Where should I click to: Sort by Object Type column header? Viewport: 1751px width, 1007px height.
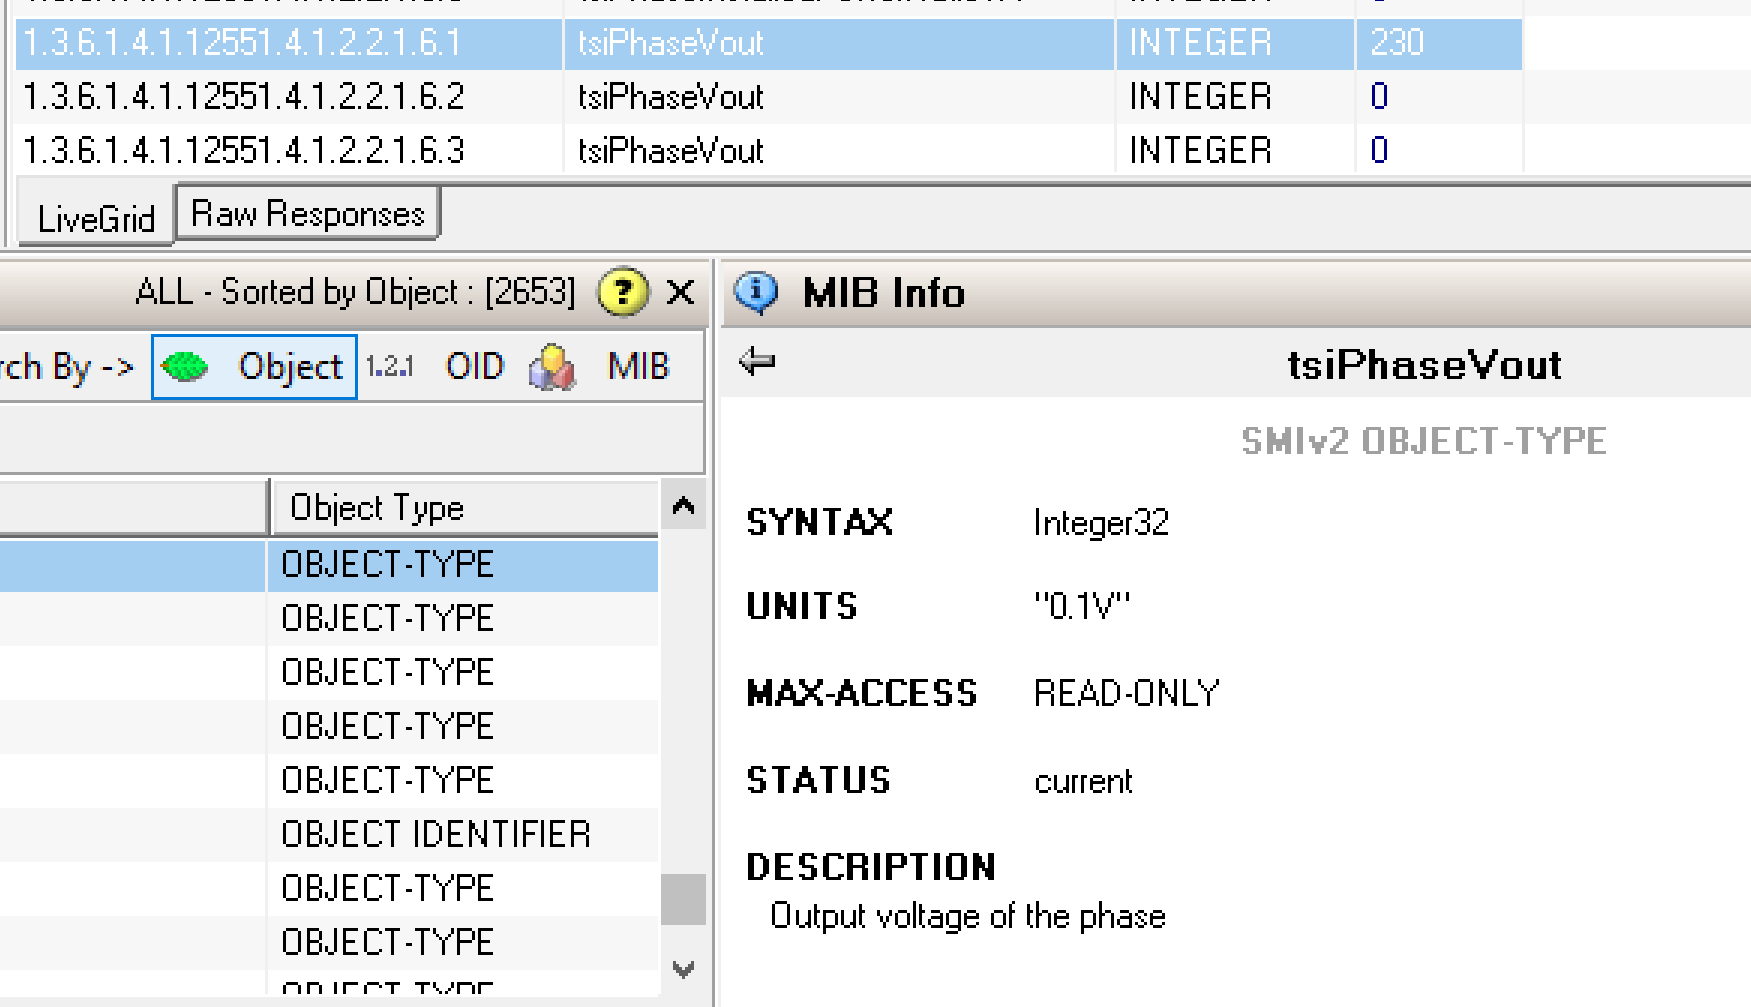pos(465,508)
